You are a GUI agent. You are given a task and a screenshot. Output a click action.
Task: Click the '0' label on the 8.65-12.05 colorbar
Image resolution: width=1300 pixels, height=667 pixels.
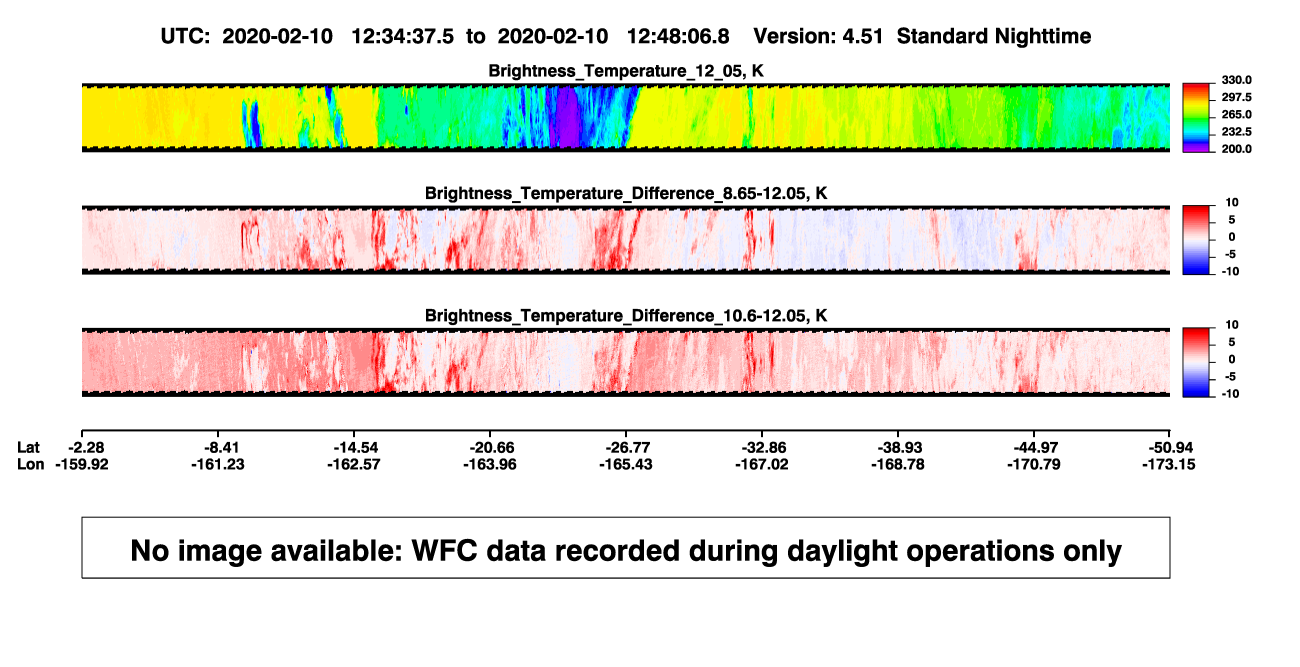1230,237
